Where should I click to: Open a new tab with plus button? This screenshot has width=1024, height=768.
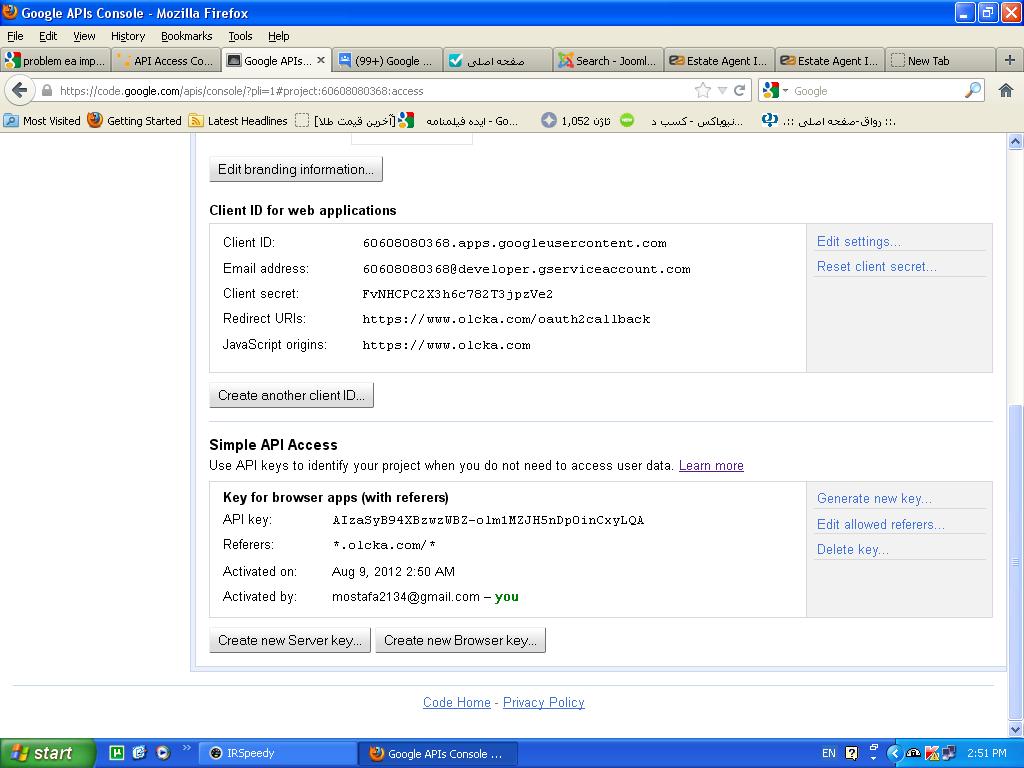[1010, 60]
